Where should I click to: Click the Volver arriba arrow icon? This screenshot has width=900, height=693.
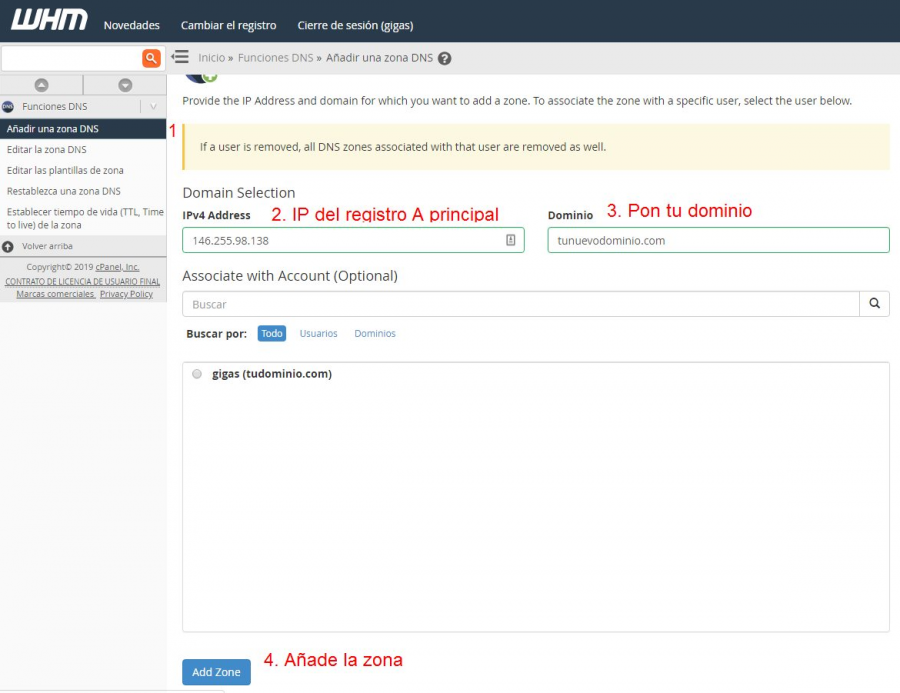[x=8, y=246]
